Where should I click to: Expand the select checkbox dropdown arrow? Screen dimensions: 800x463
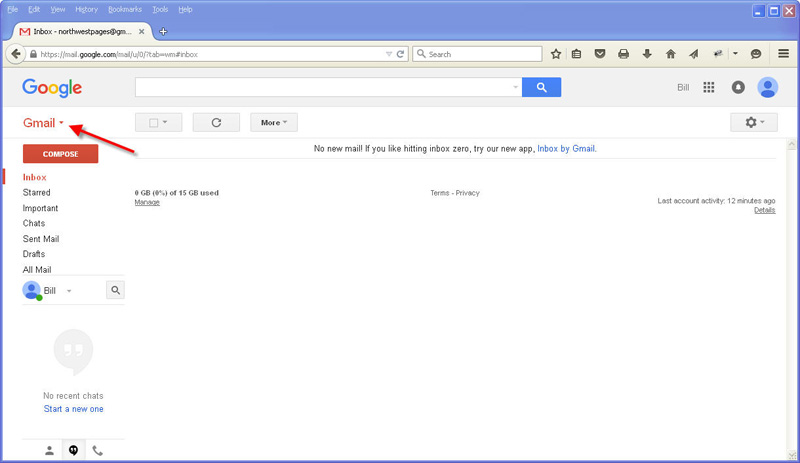click(165, 123)
